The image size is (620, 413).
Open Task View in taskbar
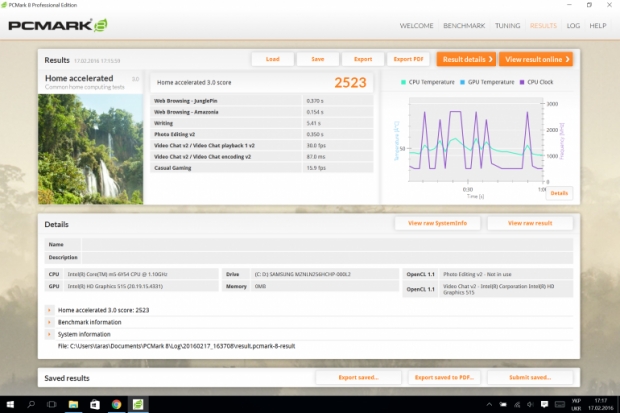(51, 404)
